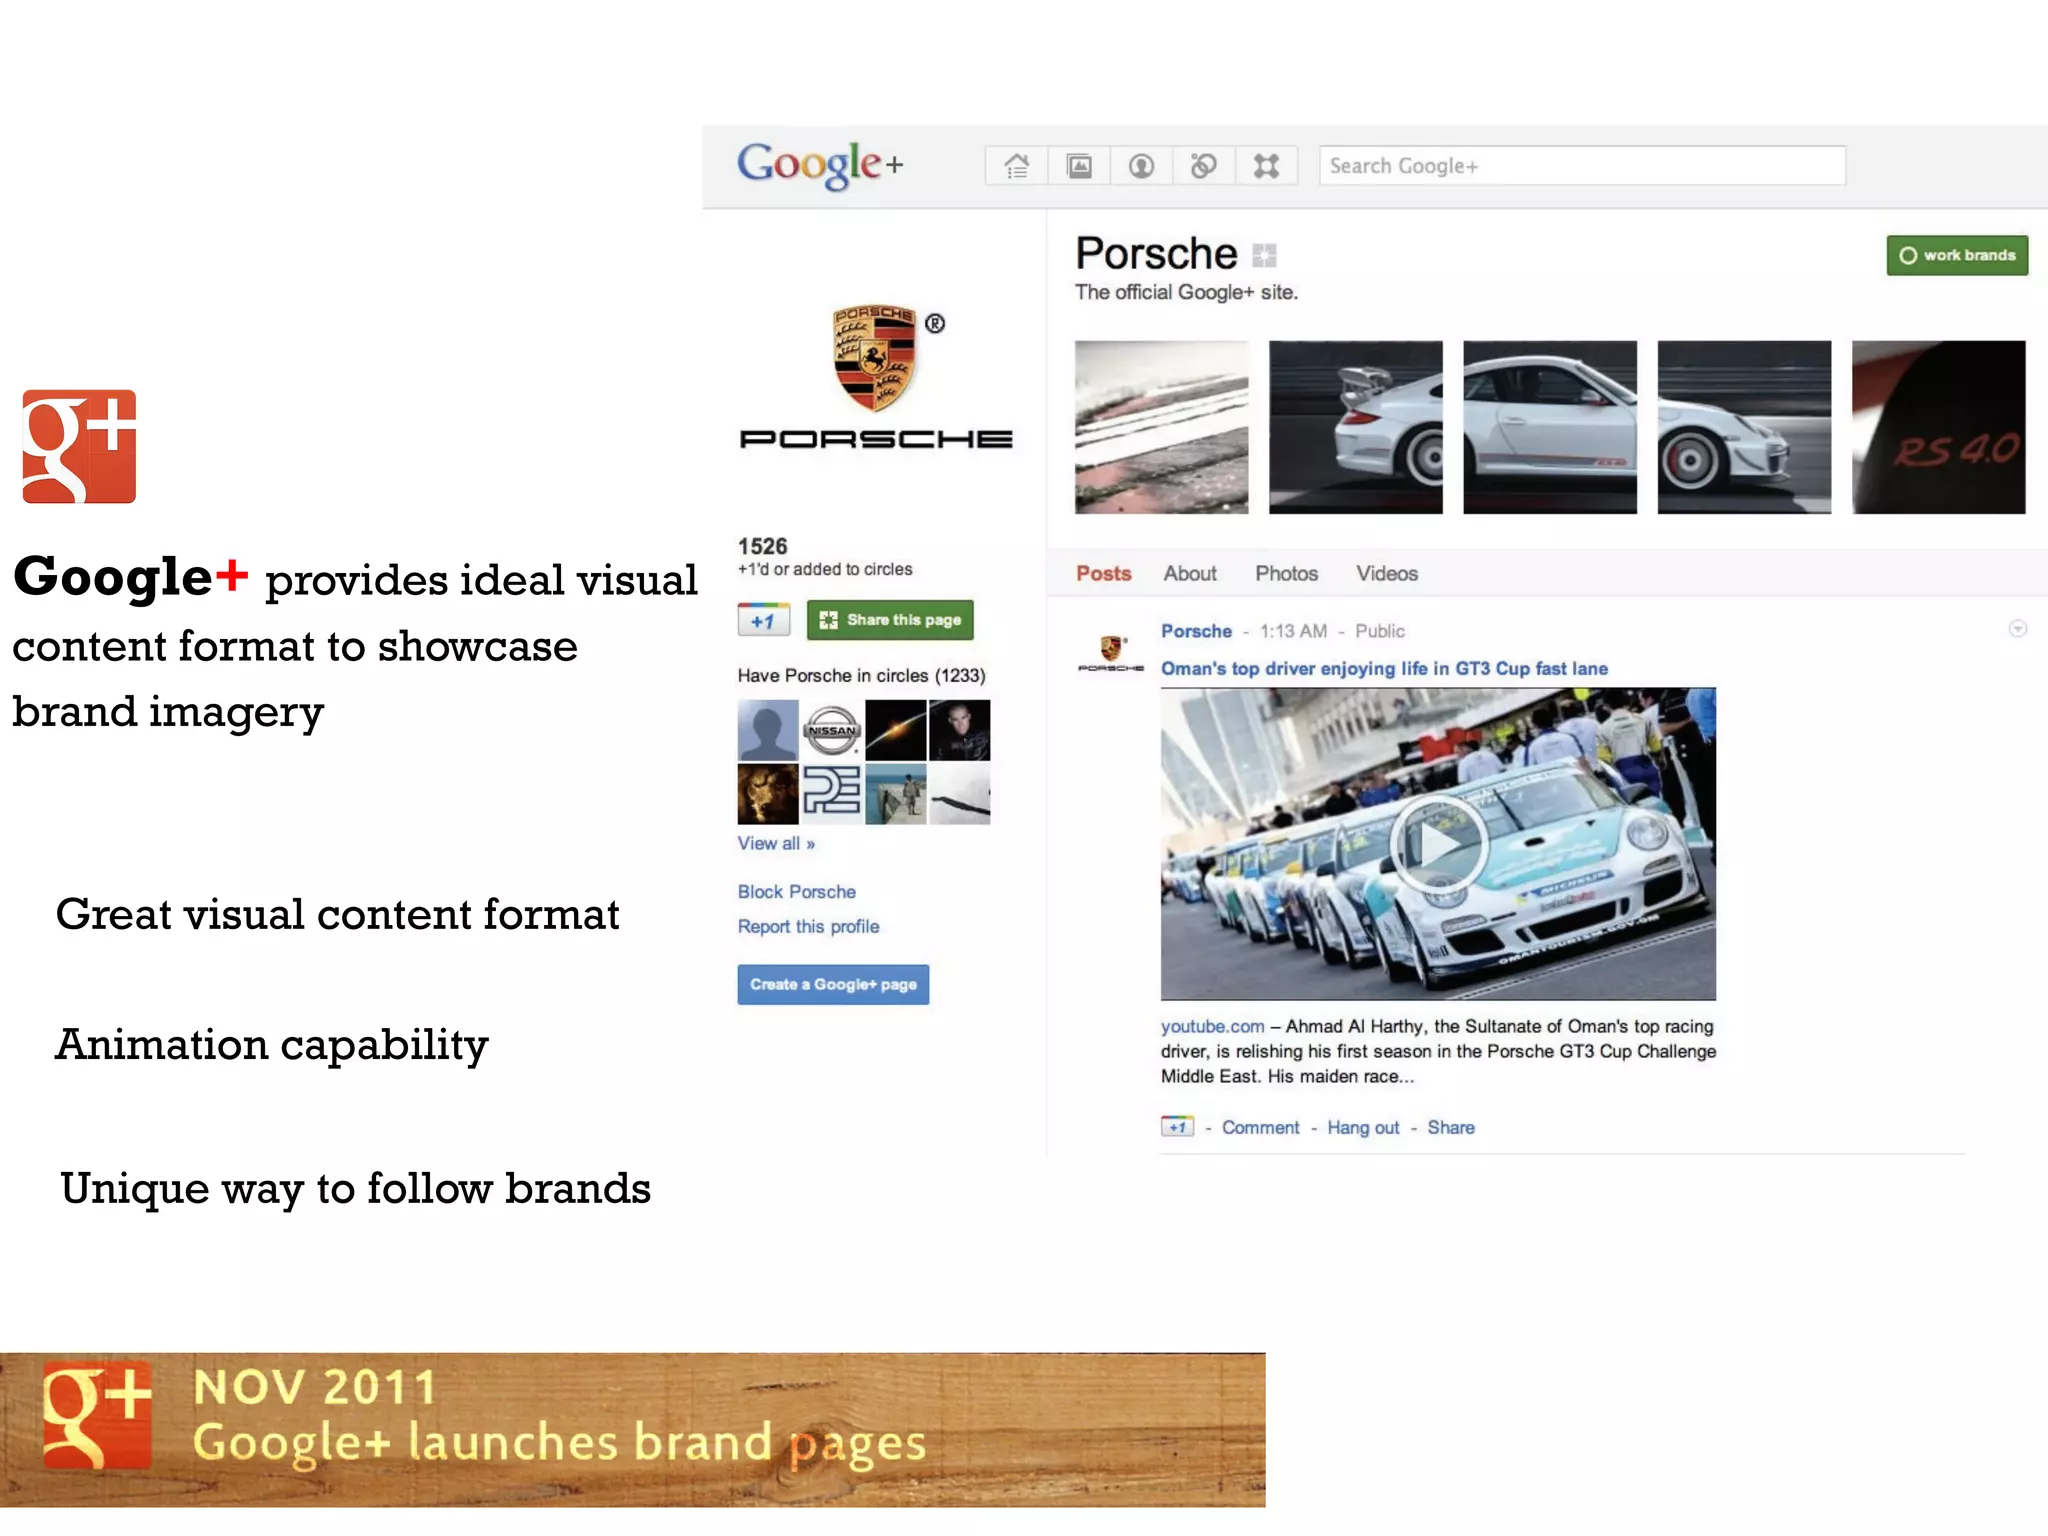
Task: Open the post options dropdown arrow
Action: click(x=2018, y=629)
